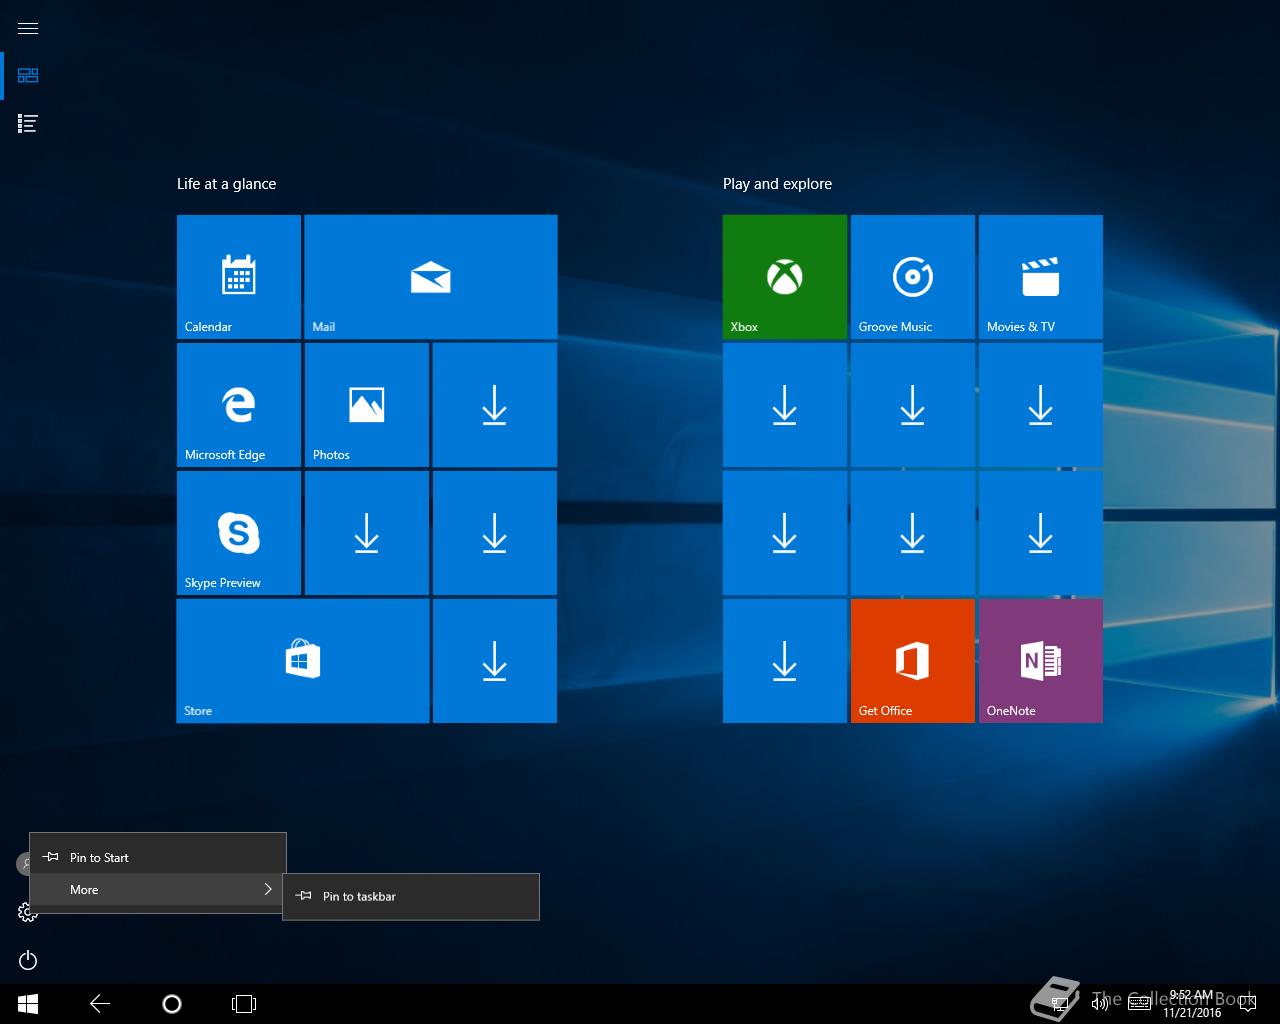Click the Get Office tile
This screenshot has width=1280, height=1024.
point(912,660)
